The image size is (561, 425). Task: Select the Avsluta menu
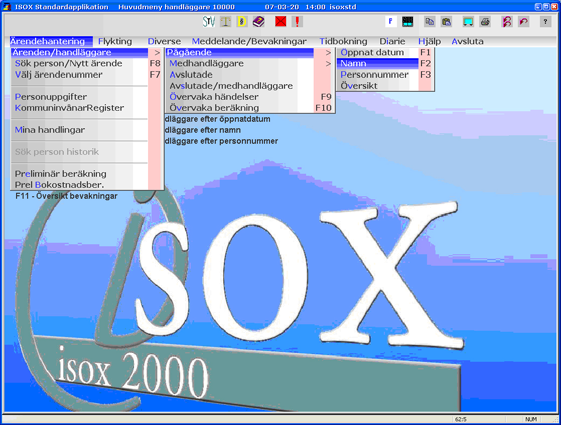[467, 41]
